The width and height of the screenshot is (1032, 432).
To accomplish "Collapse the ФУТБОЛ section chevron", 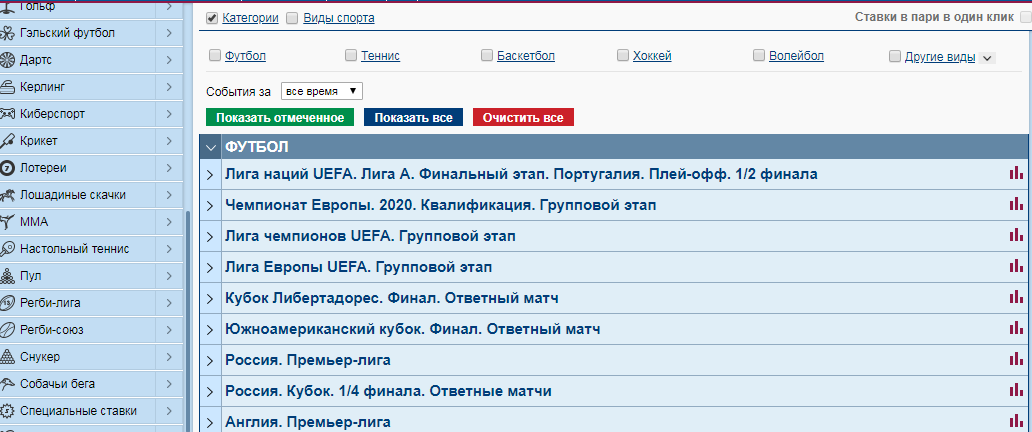I will pos(211,148).
